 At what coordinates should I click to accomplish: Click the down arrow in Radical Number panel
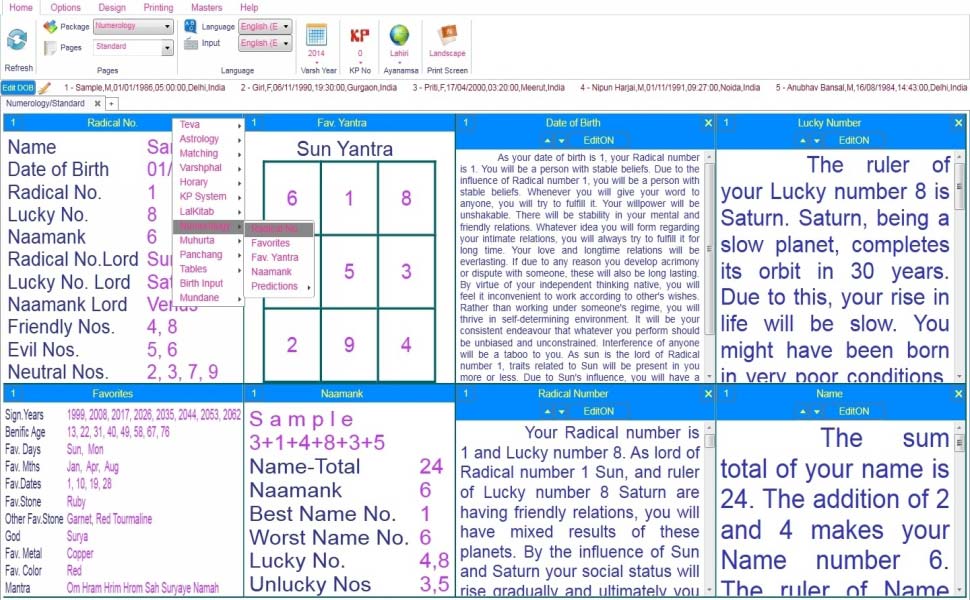coord(562,412)
